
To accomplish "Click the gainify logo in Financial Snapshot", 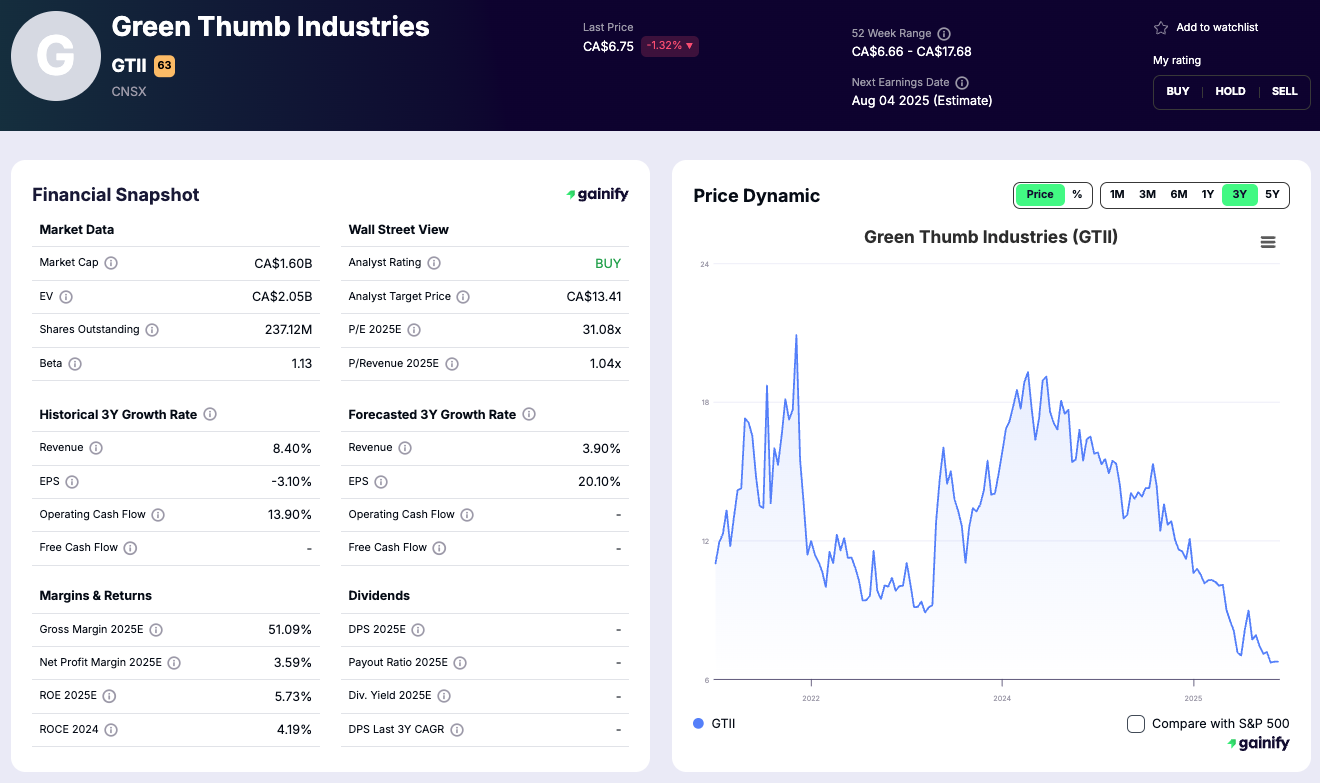I will (x=598, y=195).
